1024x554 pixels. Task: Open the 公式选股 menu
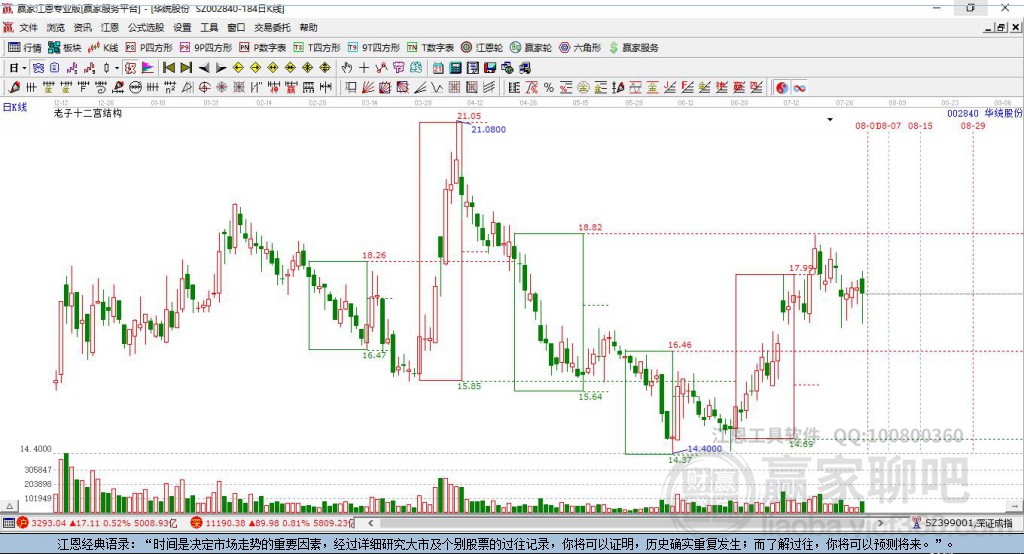coord(146,27)
